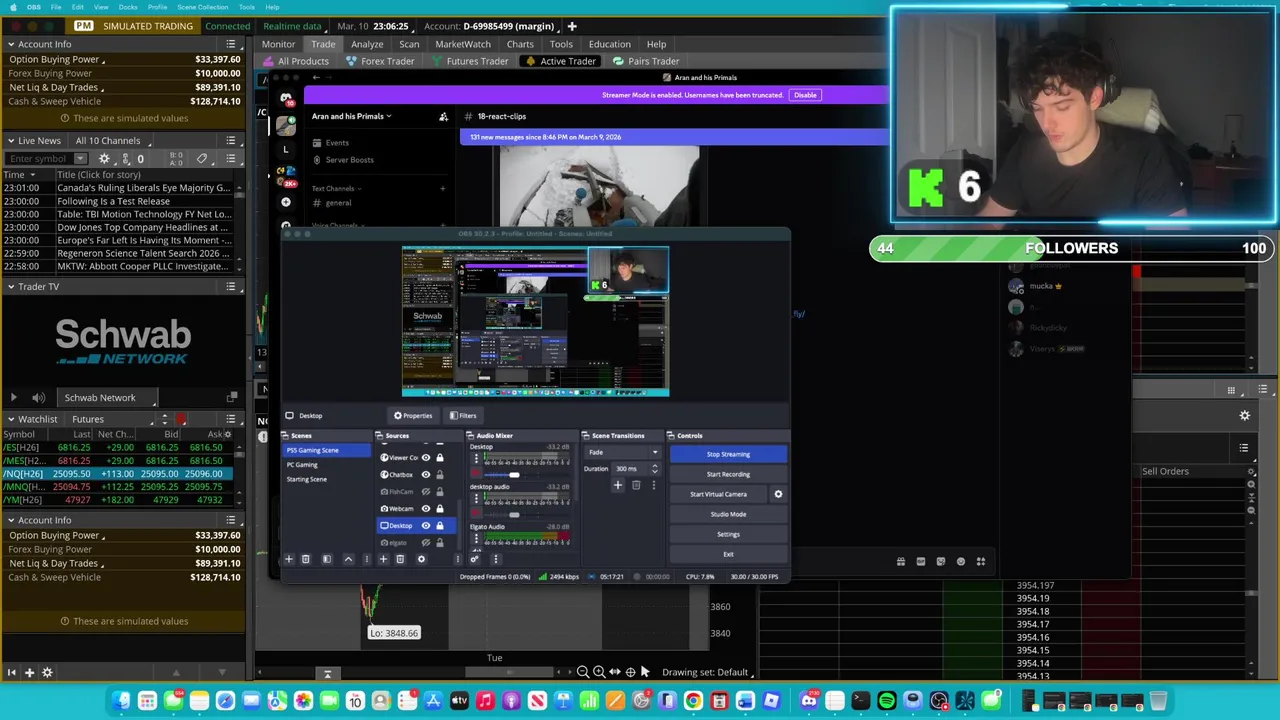This screenshot has height=720, width=1280.
Task: Collapse the Trader TV gadget
Action: (x=10, y=287)
